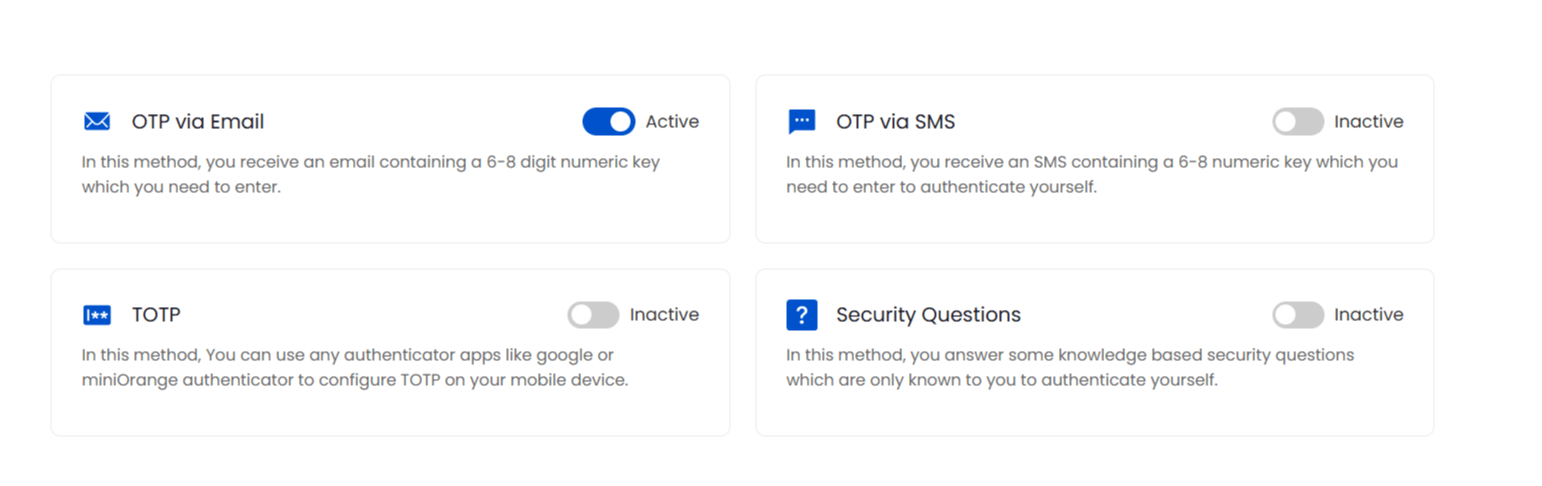Click the TOTP password field icon
The image size is (1542, 486).
[97, 316]
